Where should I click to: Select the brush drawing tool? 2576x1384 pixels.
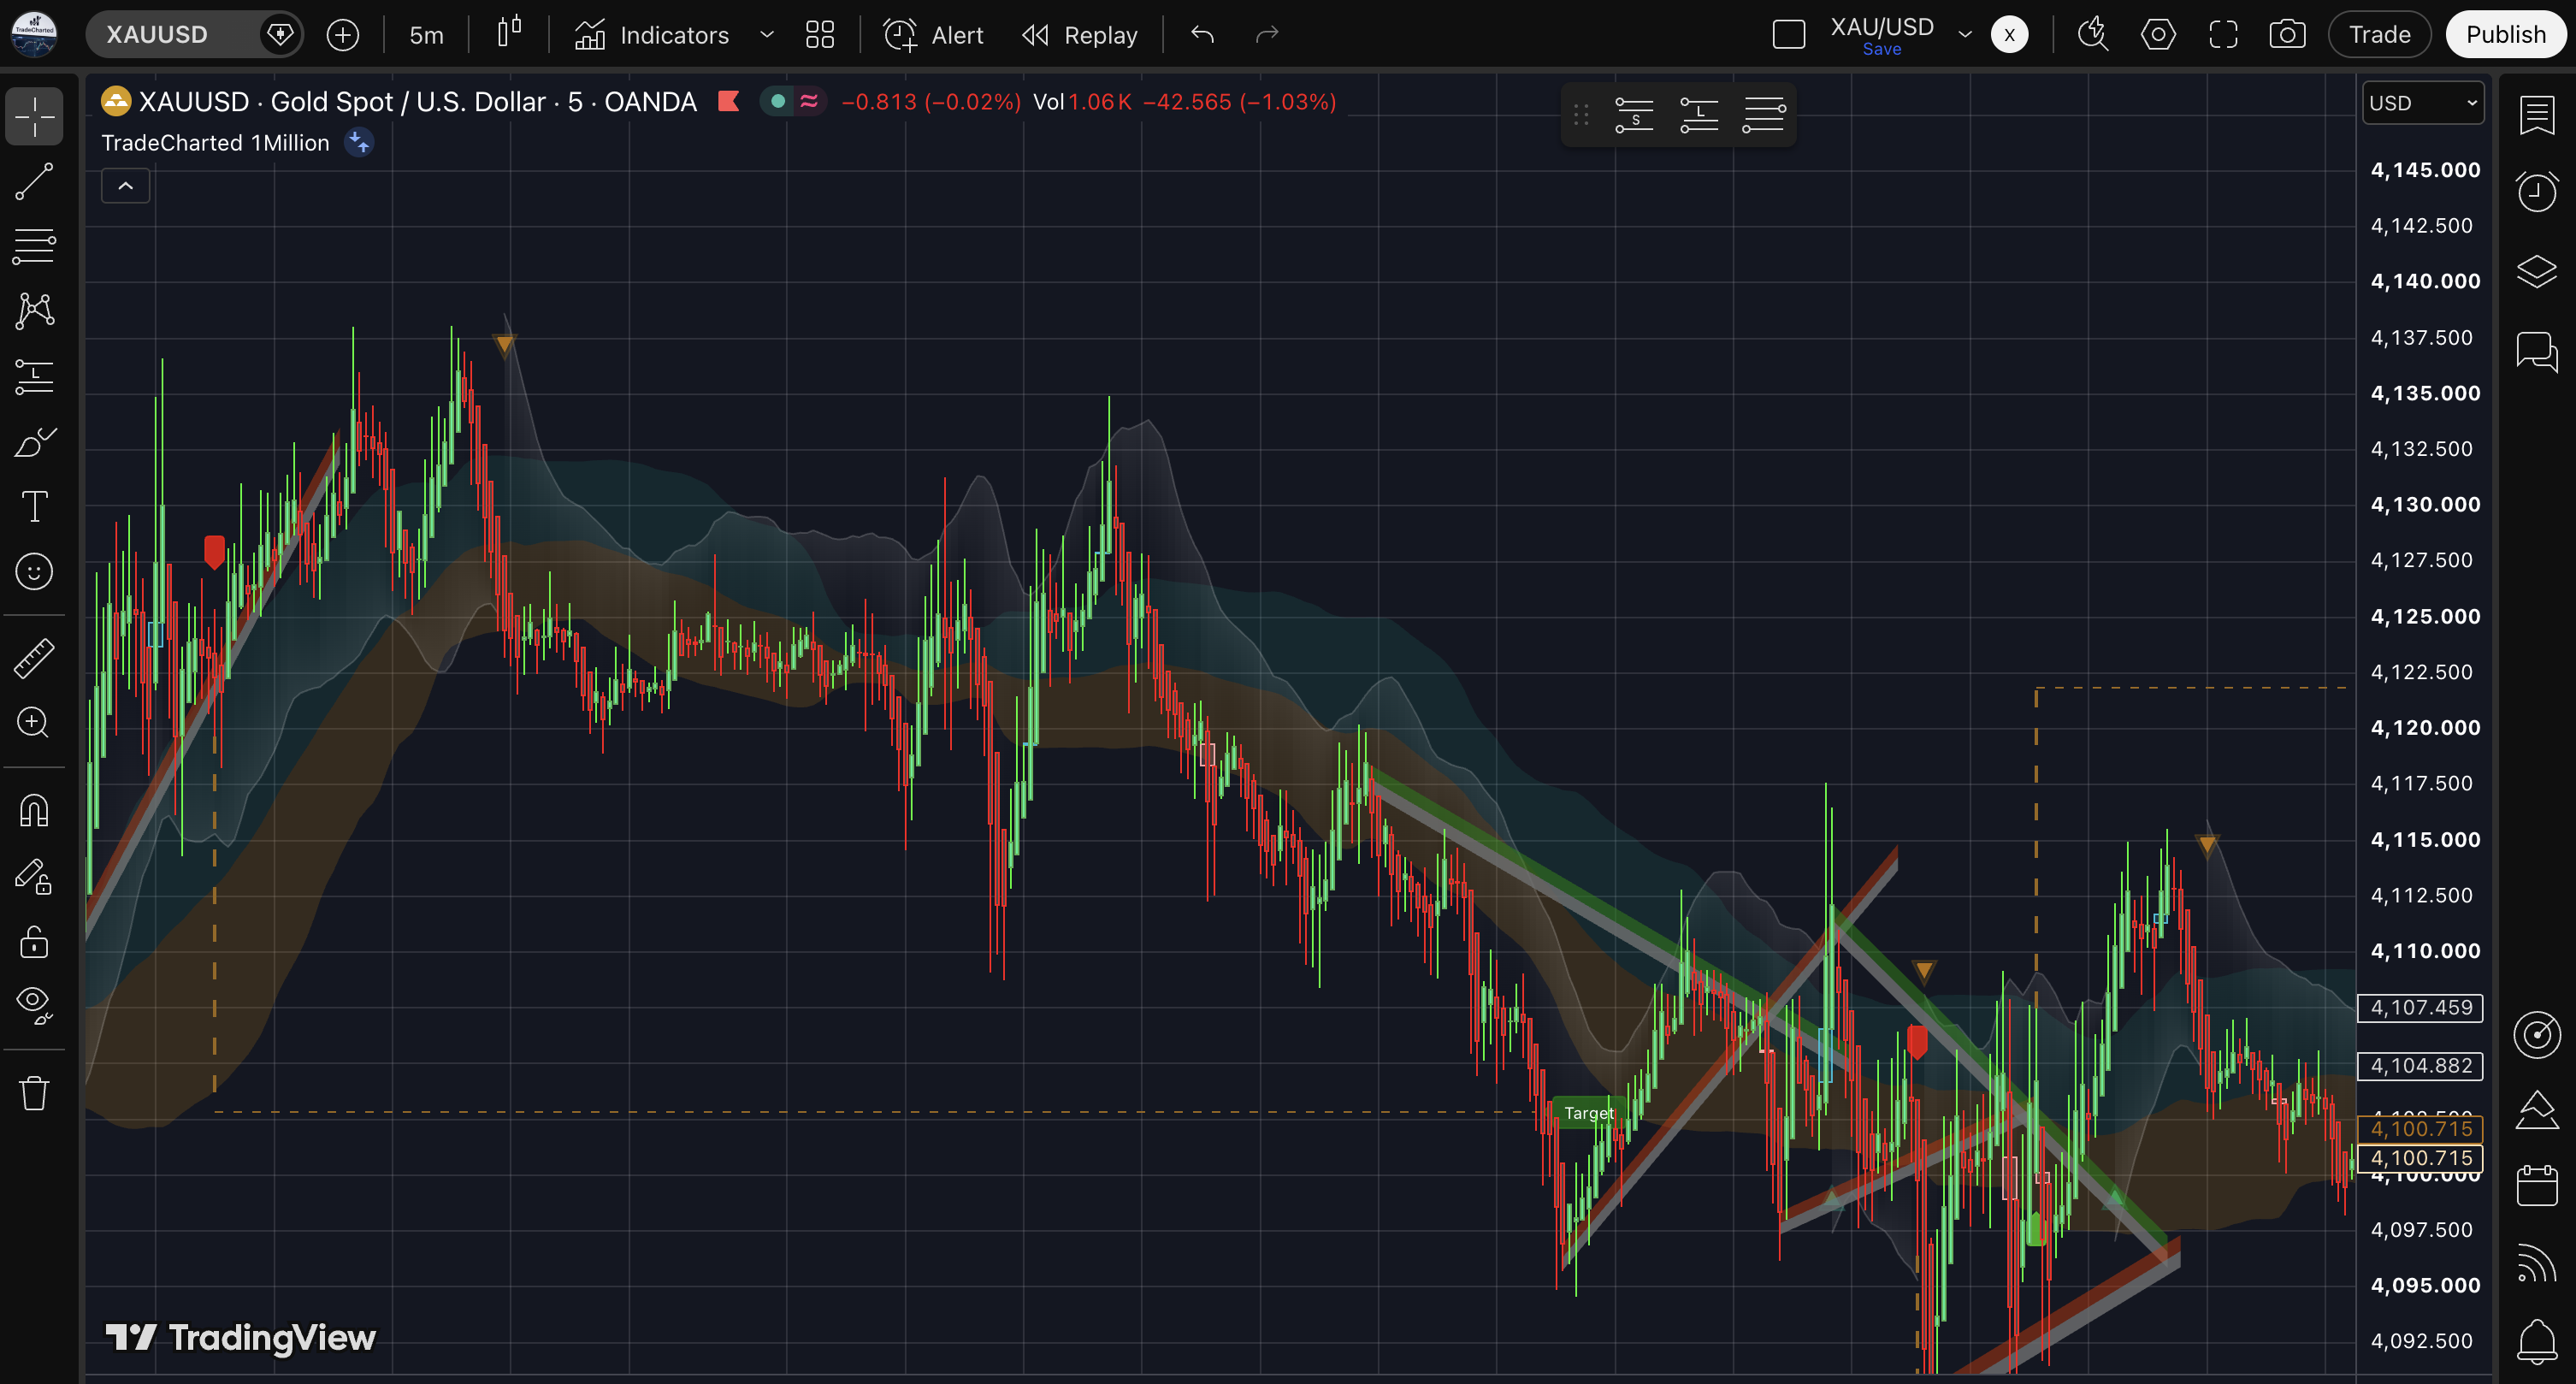coord(34,442)
